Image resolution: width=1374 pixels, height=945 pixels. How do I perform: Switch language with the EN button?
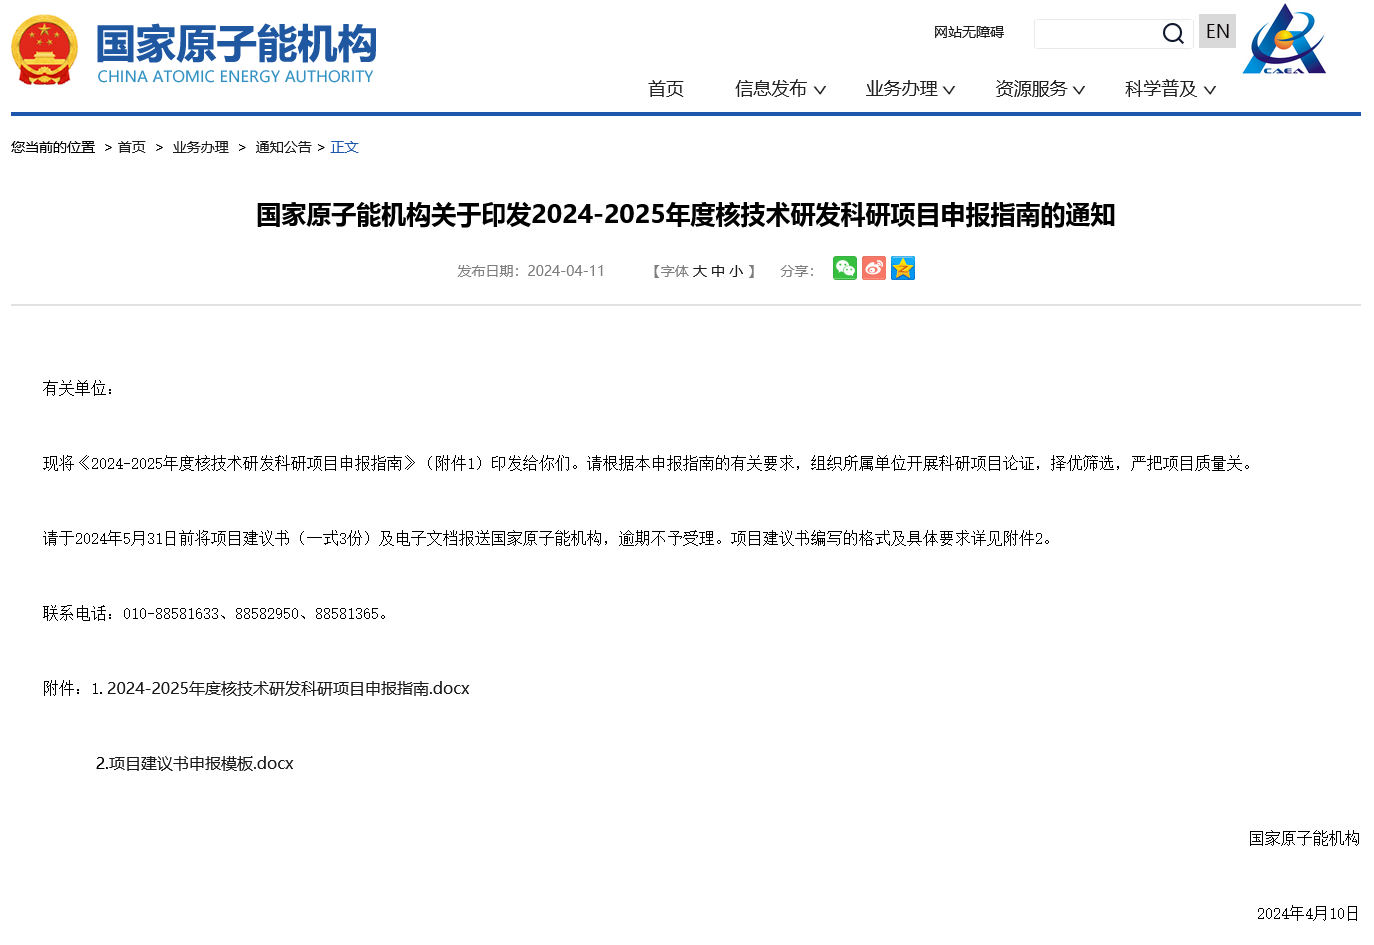(1217, 31)
